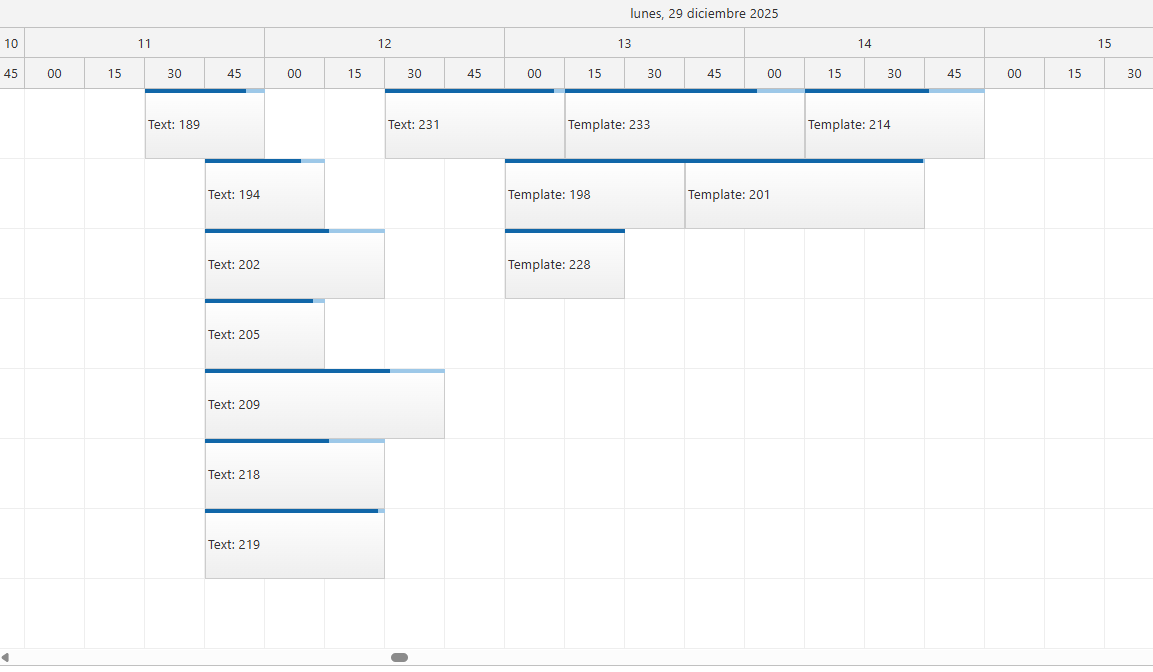Select the hour 12 column header
The height and width of the screenshot is (672, 1153).
[x=384, y=43]
